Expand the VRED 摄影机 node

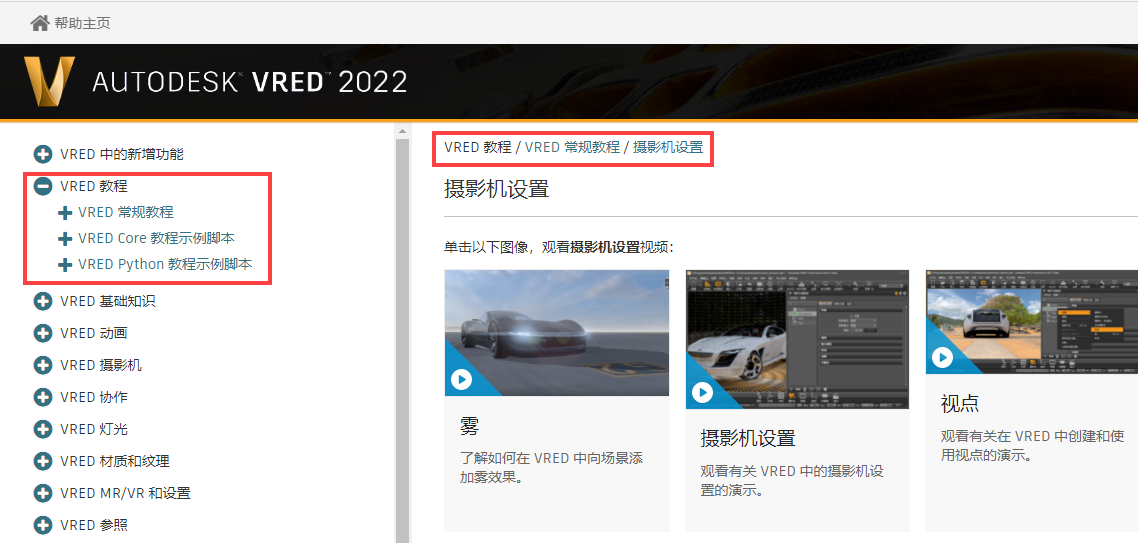click(x=43, y=365)
